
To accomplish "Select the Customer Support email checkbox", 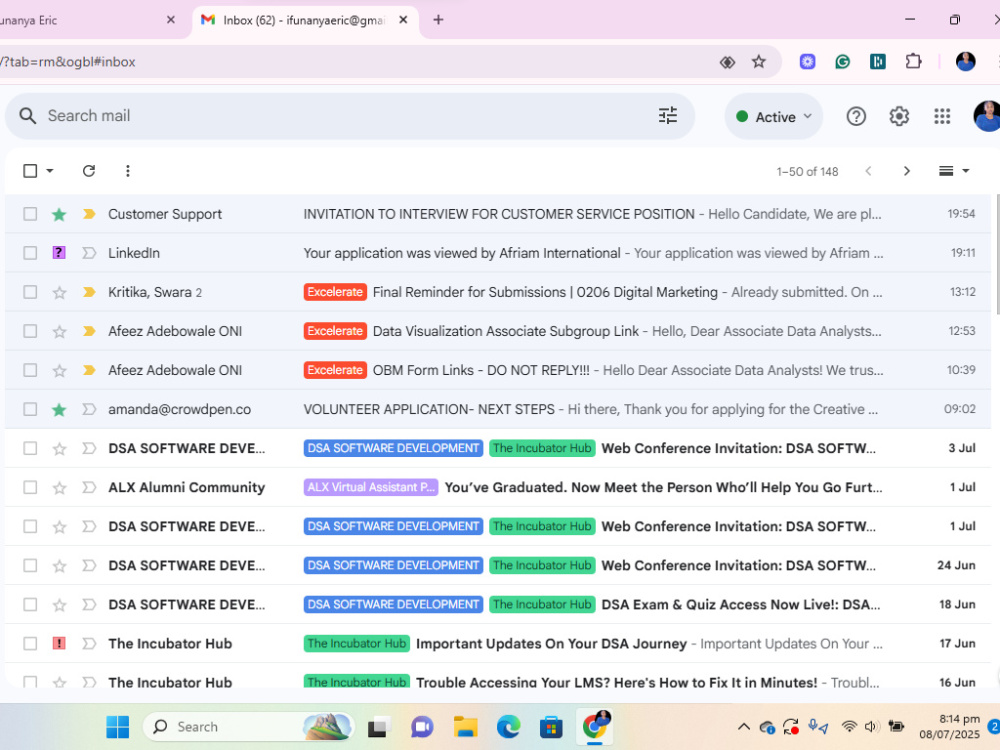I will pyautogui.click(x=30, y=214).
